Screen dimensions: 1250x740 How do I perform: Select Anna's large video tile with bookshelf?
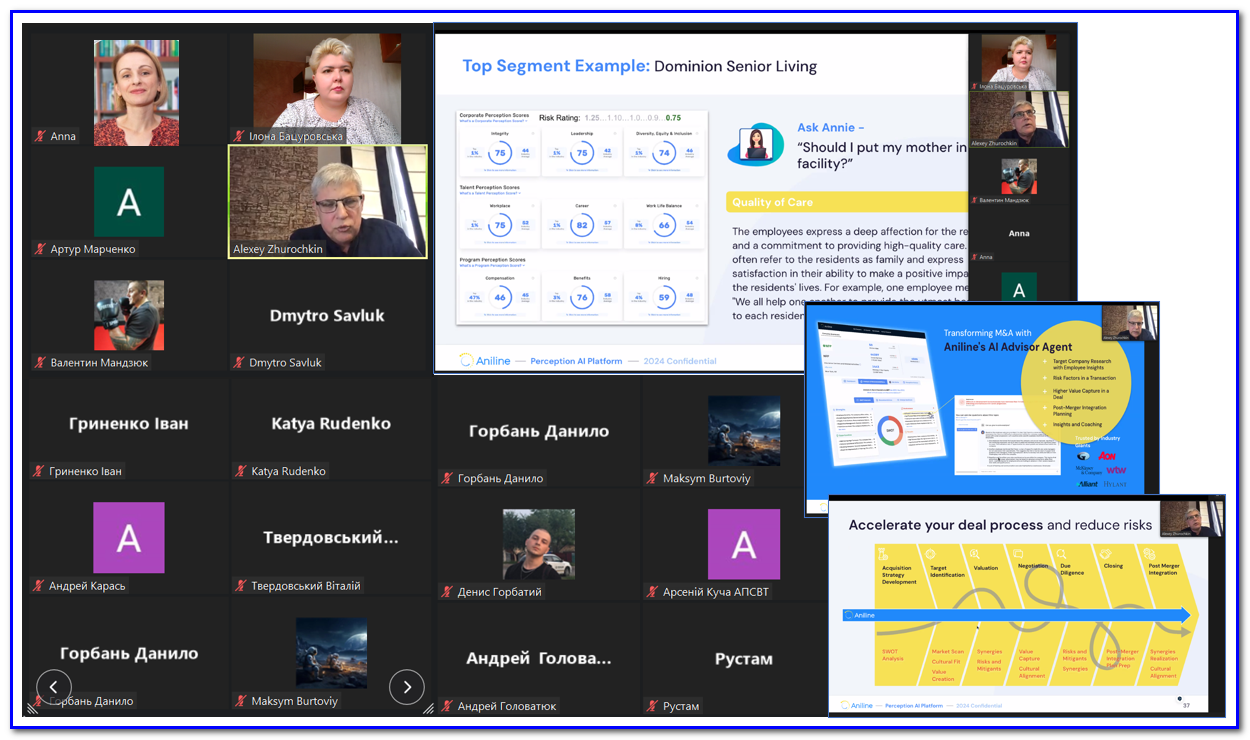pos(137,93)
